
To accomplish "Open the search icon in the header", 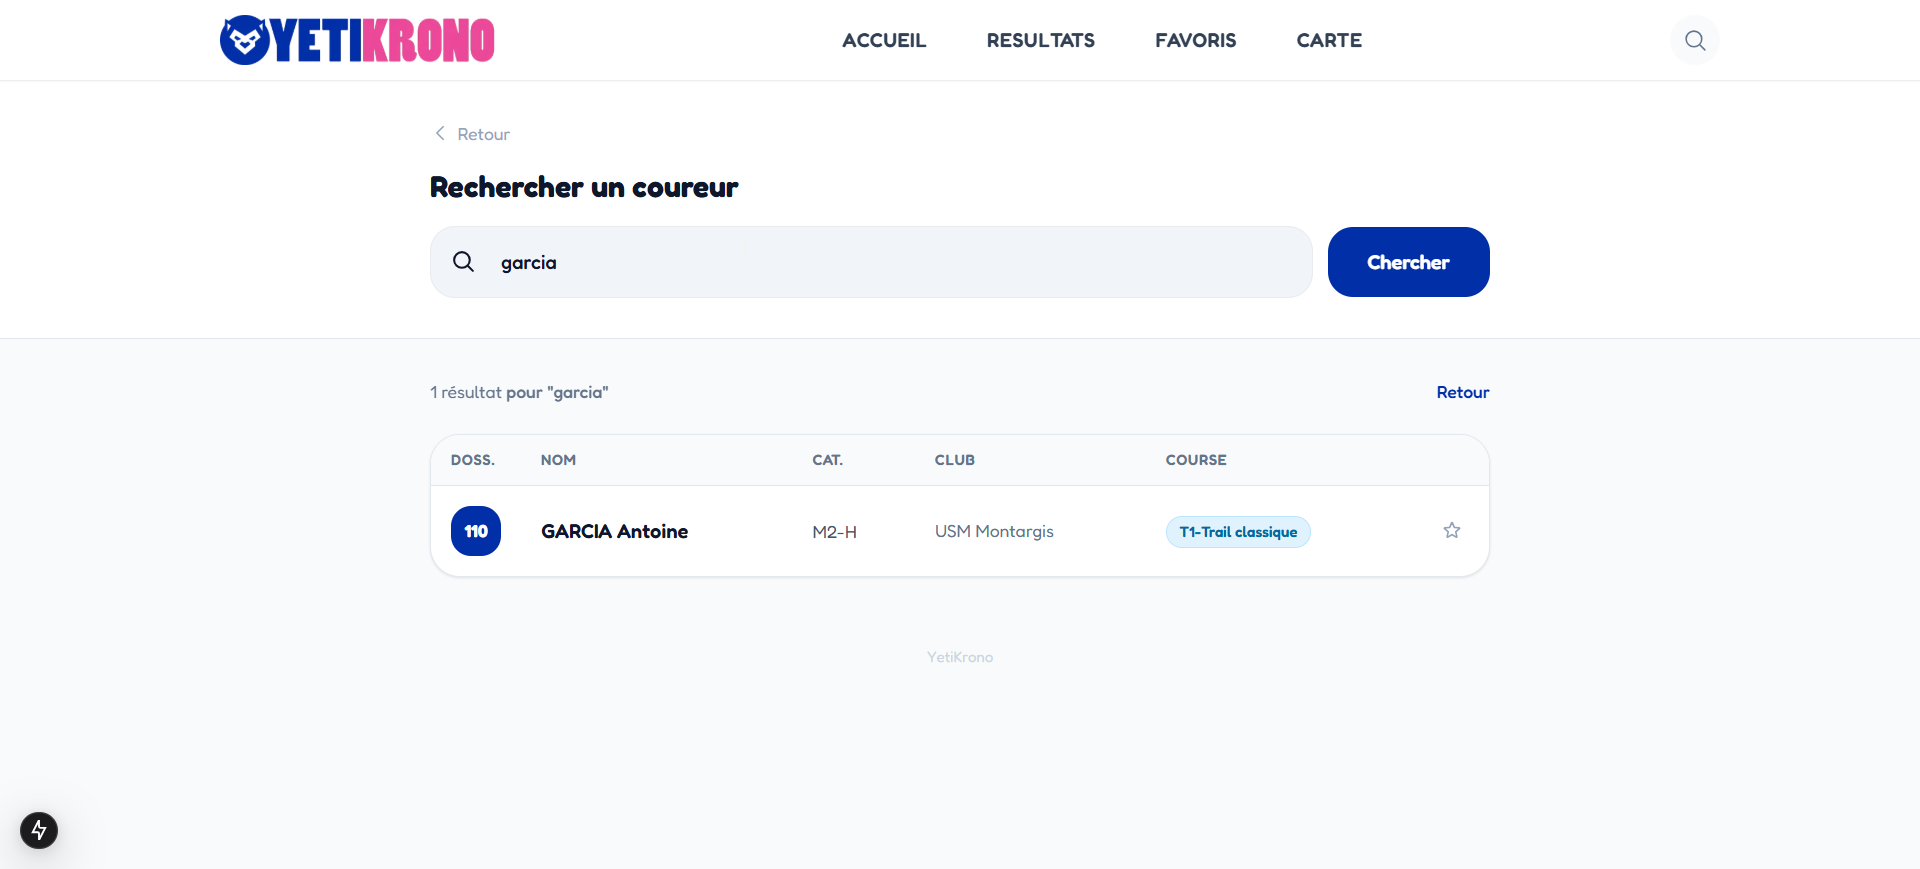I will [1694, 40].
